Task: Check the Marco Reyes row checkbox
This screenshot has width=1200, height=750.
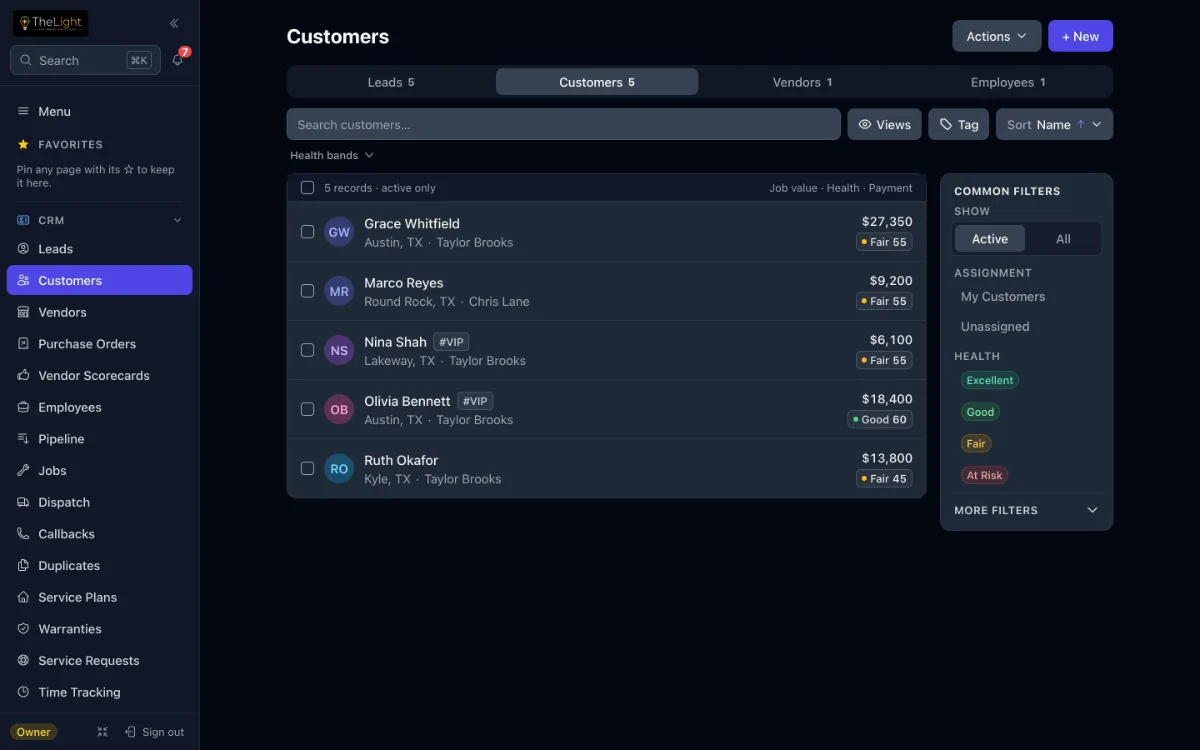Action: [308, 291]
